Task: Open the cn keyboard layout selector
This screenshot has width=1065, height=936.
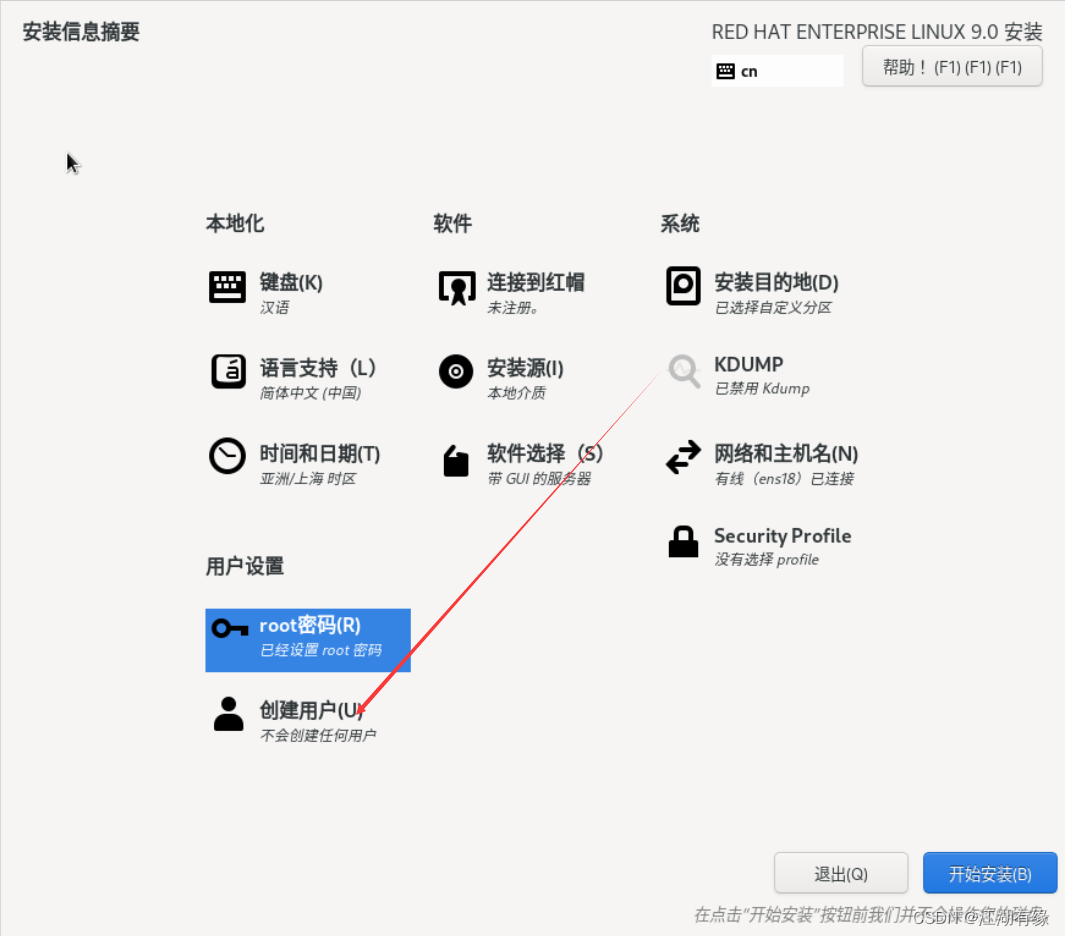Action: tap(777, 70)
